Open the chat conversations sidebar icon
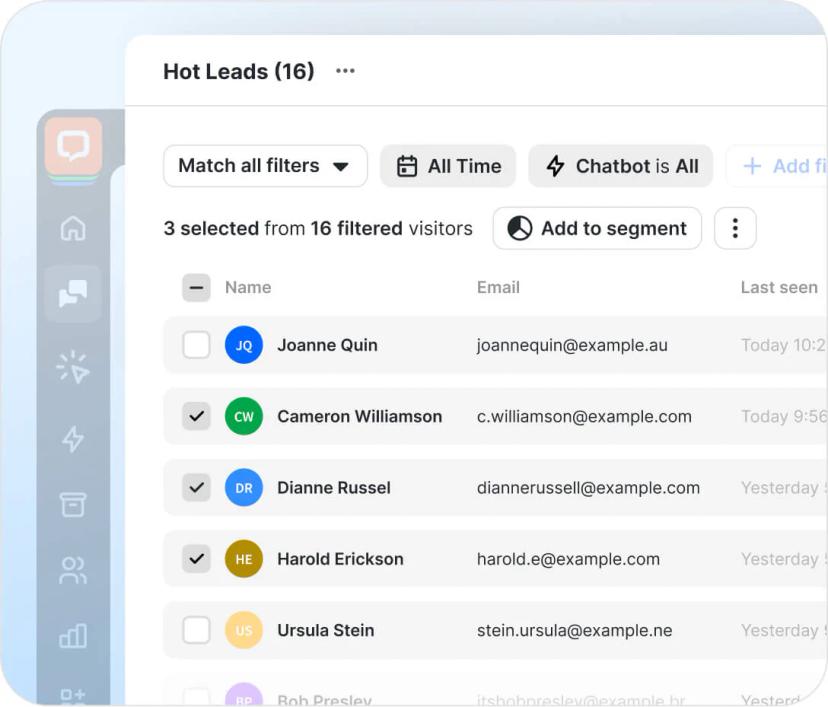 click(x=73, y=293)
